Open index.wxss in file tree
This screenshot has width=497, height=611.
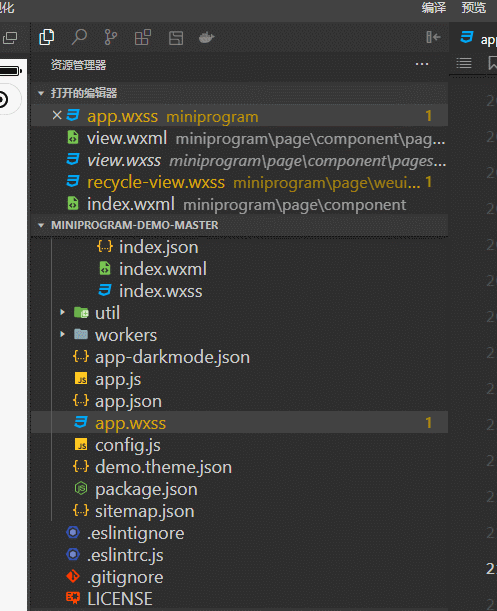coord(239,291)
